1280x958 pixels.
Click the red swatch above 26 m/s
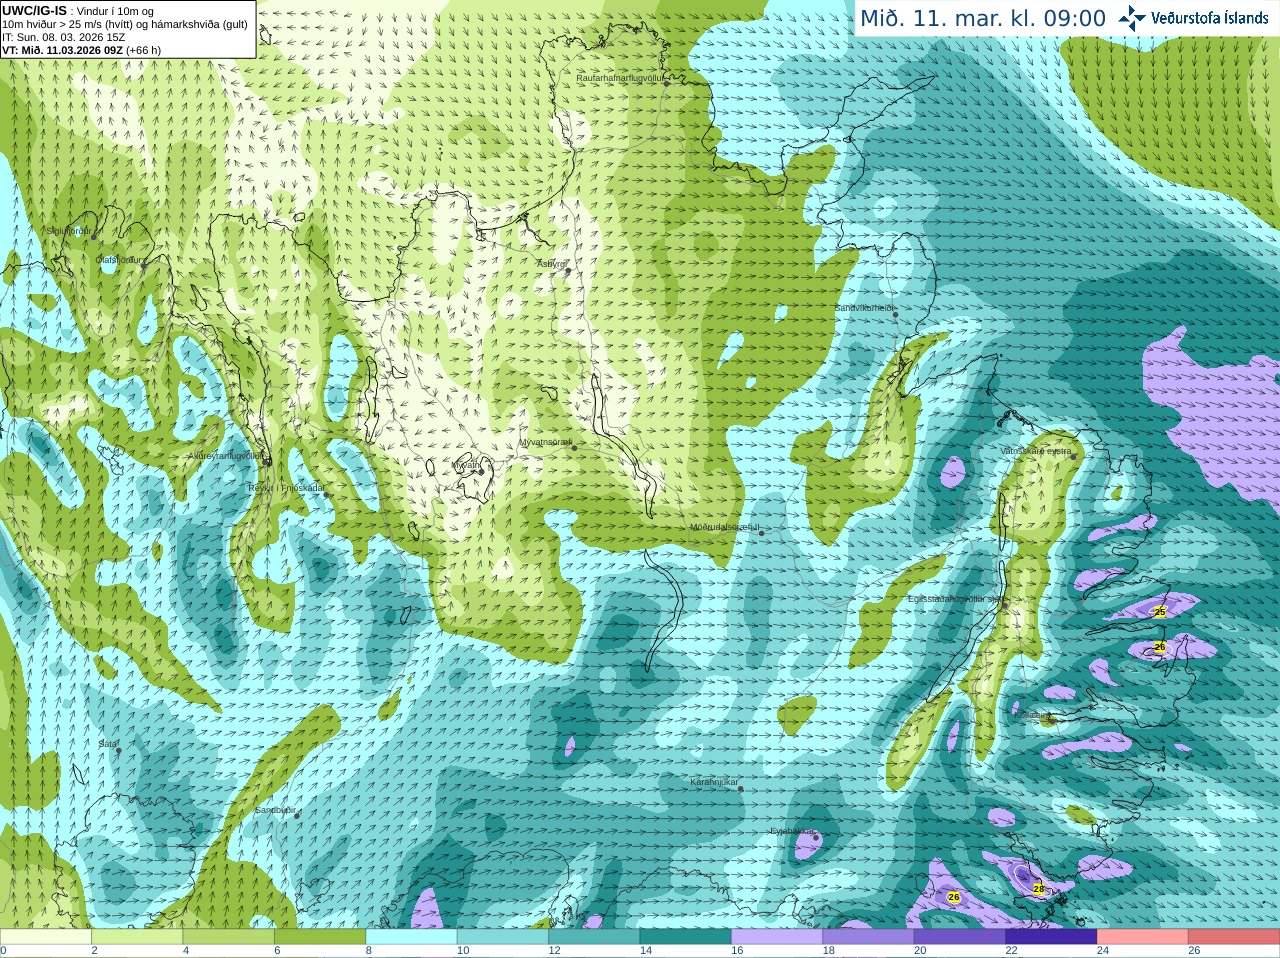click(1234, 937)
